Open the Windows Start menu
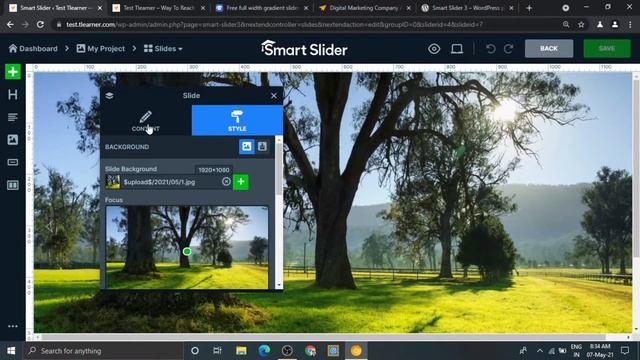This screenshot has height=360, width=640. tap(11, 351)
